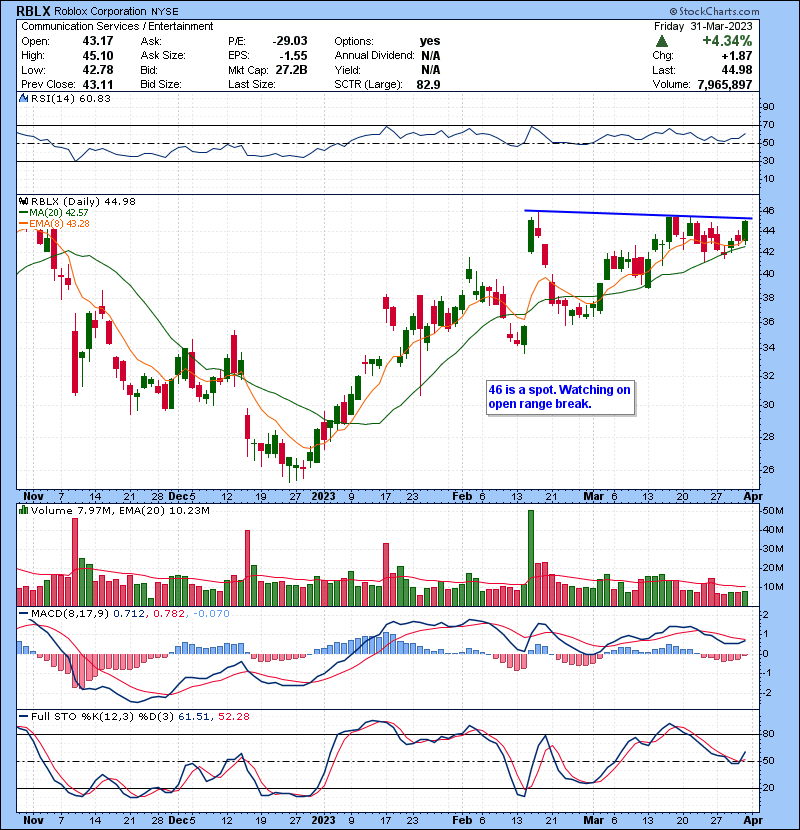Viewport: 800px width, 830px height.
Task: Click the RBLX ticker symbol in the title
Action: pyautogui.click(x=33, y=11)
